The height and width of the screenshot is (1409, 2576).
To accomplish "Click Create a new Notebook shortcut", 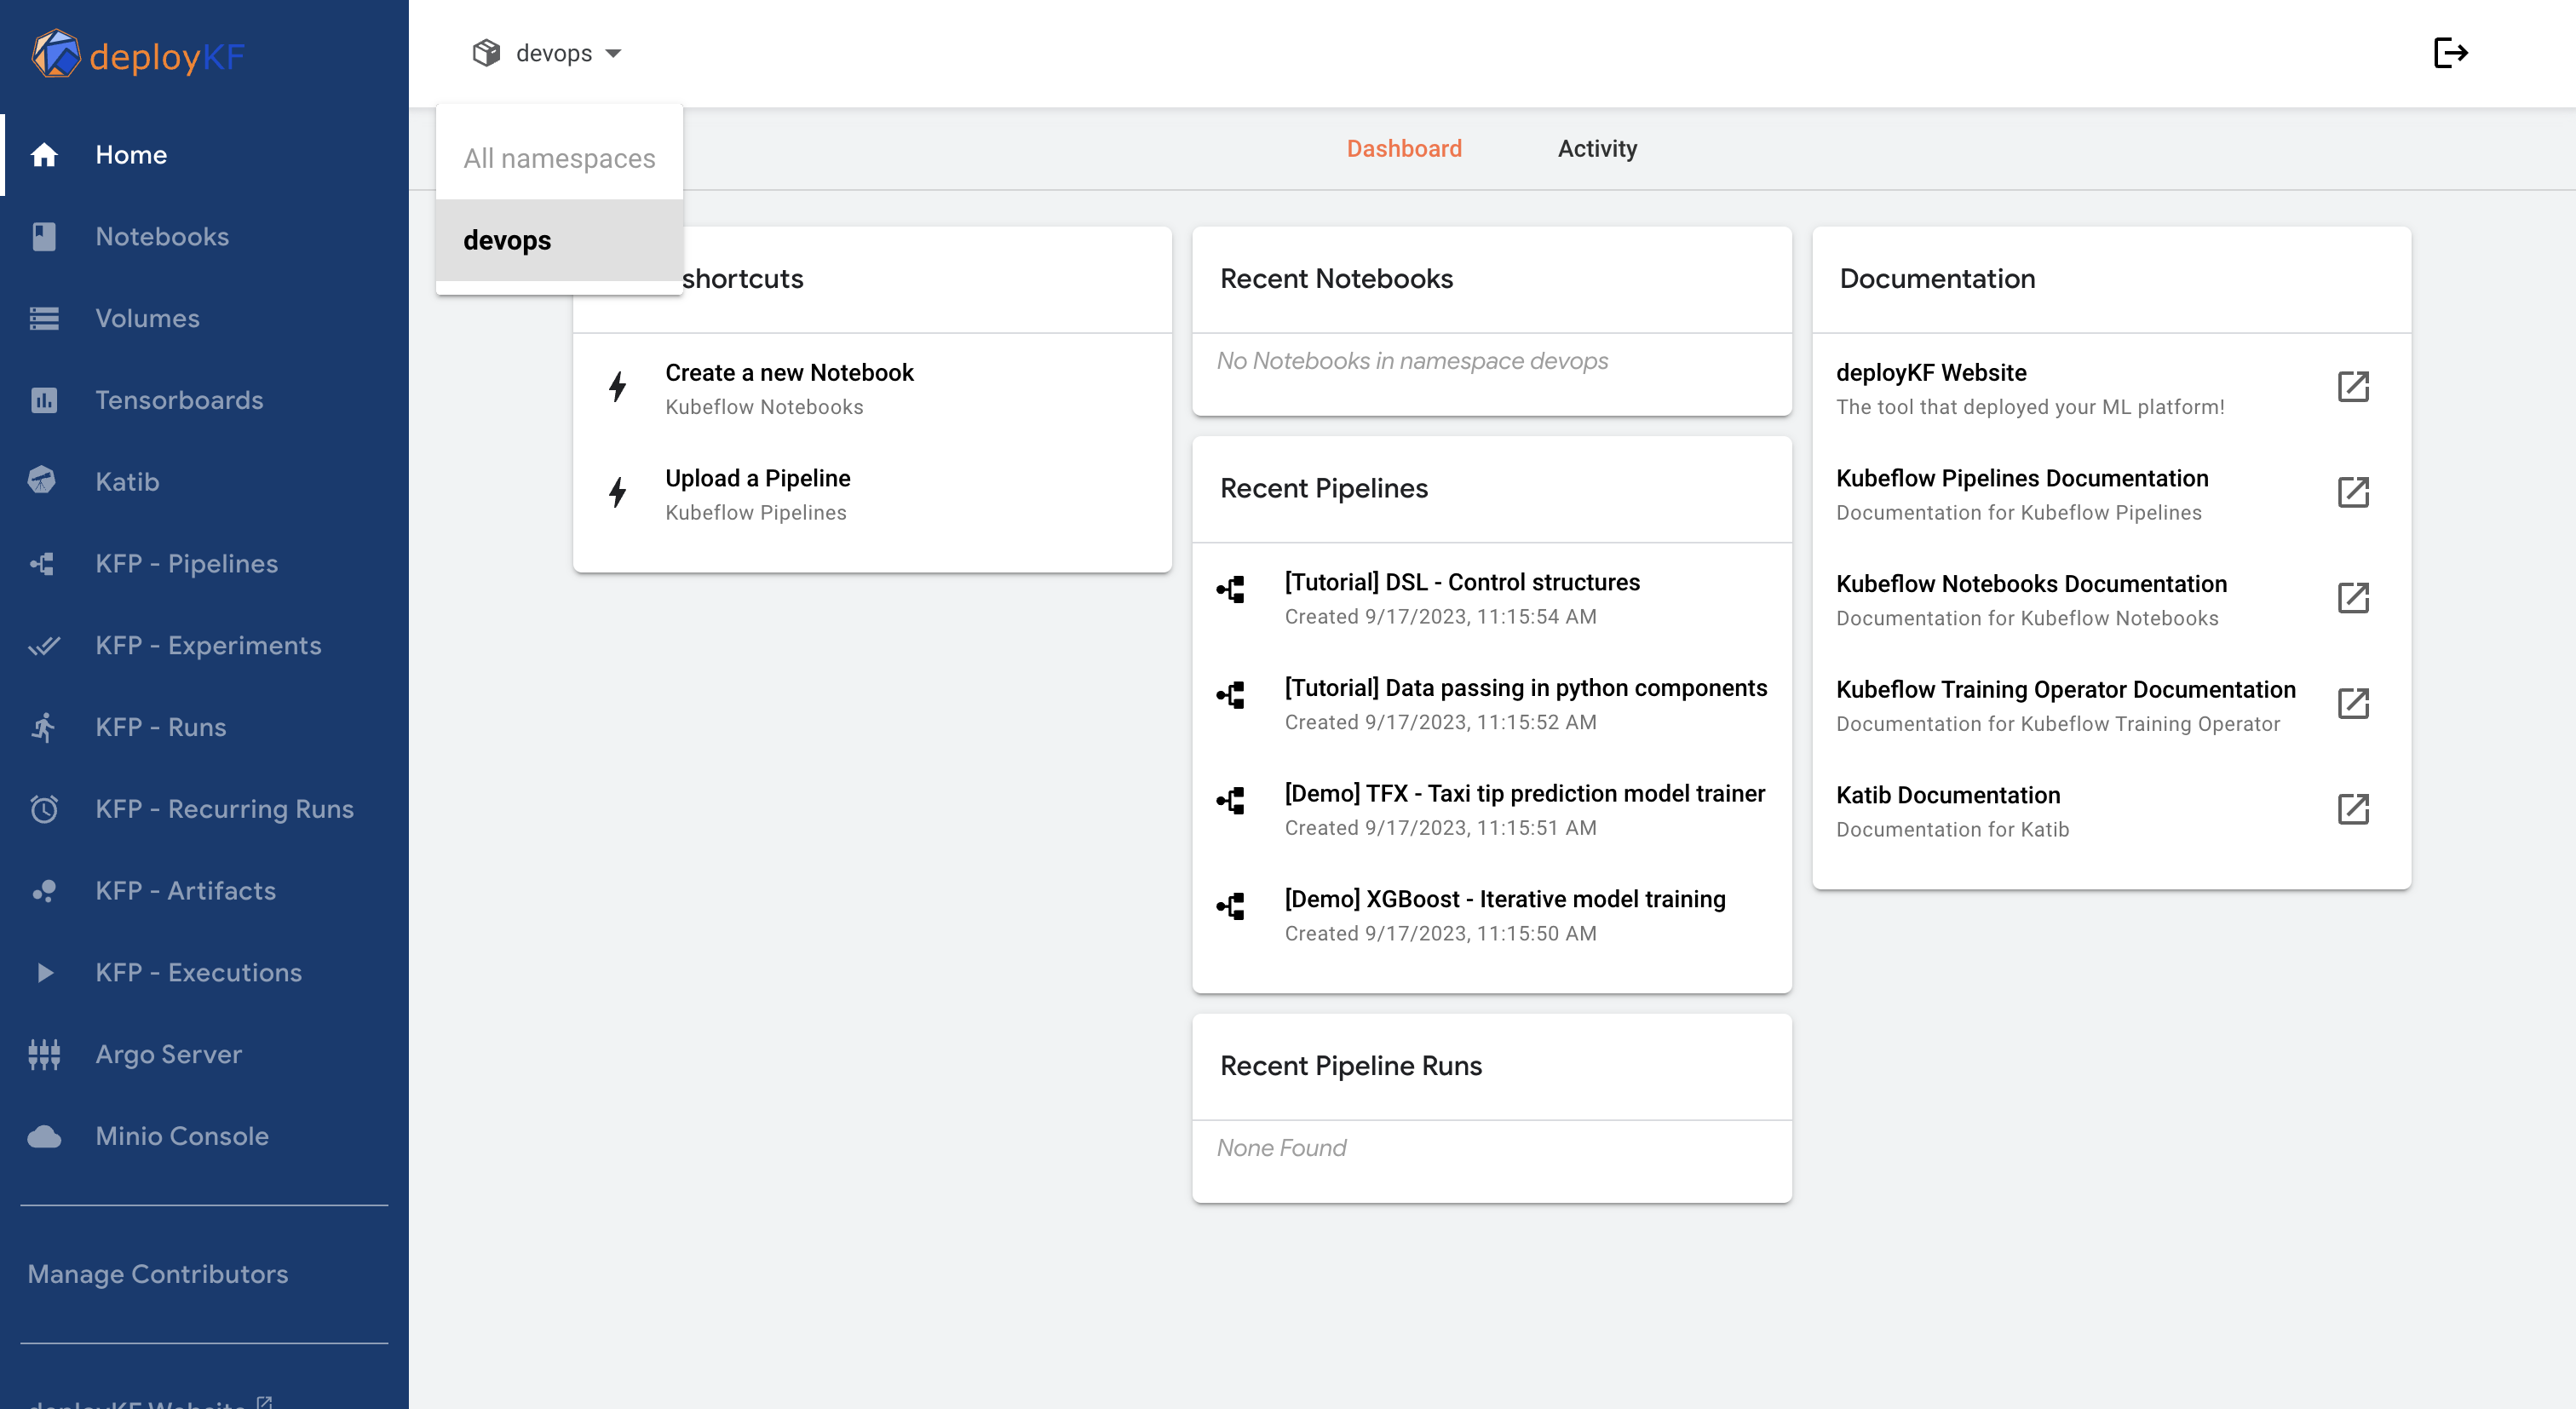I will click(872, 388).
